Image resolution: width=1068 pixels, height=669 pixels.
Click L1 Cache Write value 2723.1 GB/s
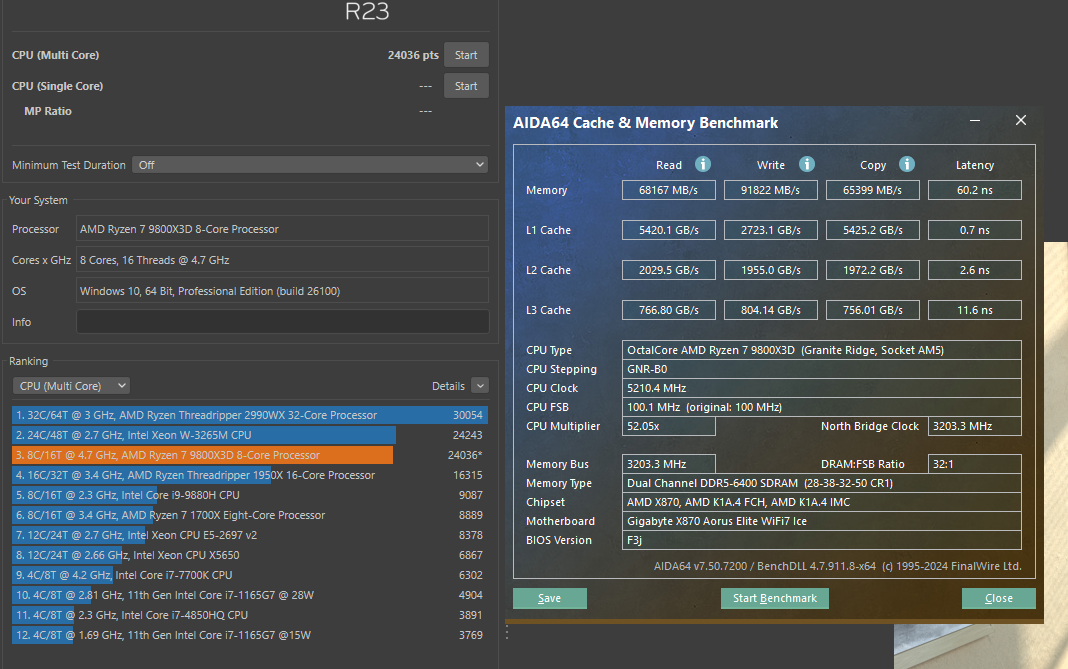770,230
